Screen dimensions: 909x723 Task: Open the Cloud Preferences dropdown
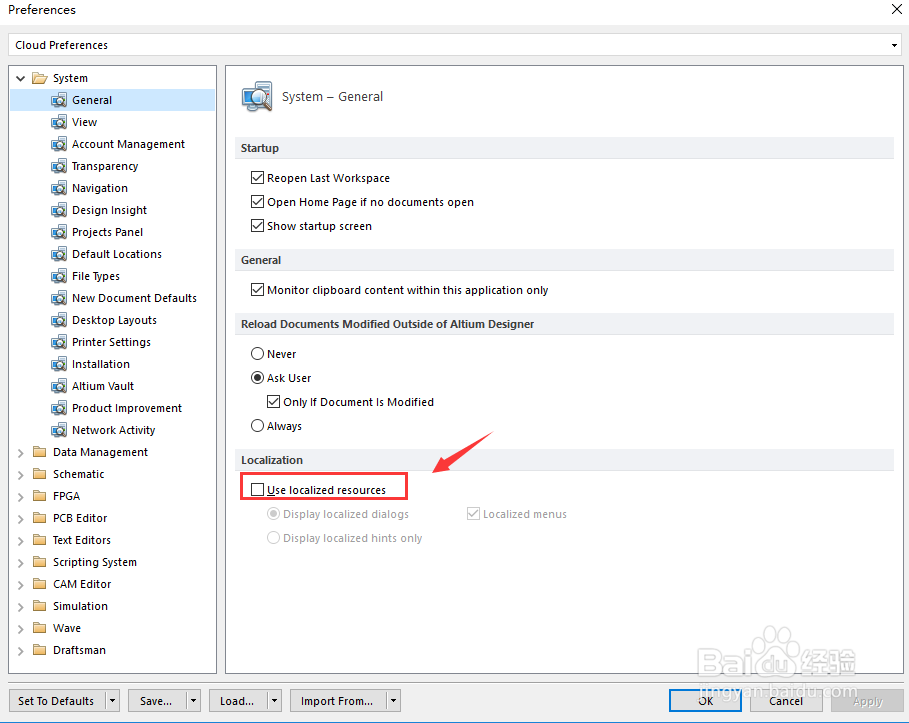pyautogui.click(x=894, y=45)
